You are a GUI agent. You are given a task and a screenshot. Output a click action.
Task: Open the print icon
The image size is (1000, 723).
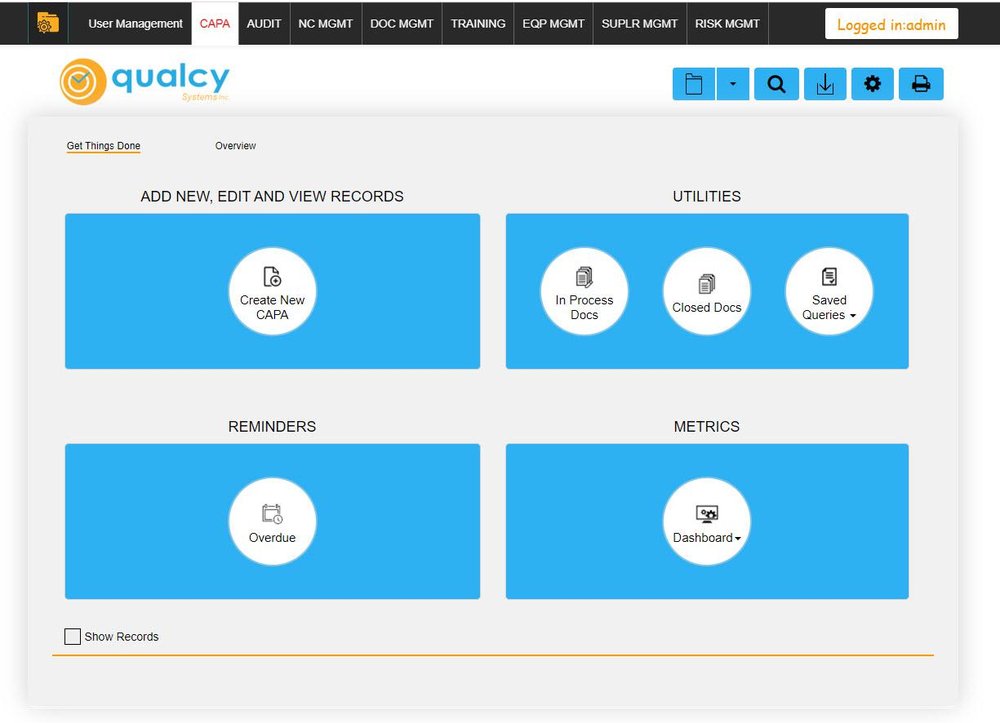click(920, 84)
